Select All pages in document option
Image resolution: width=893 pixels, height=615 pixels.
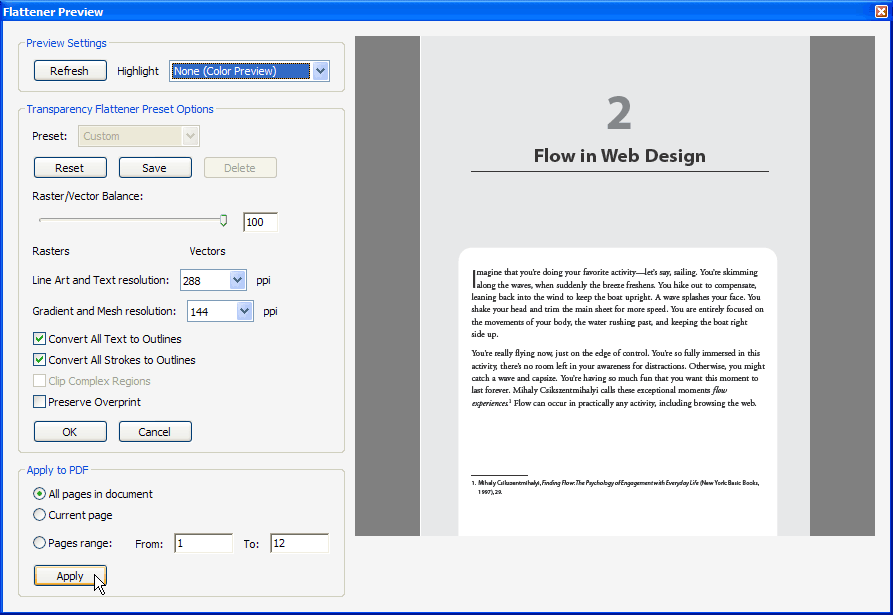click(x=40, y=494)
